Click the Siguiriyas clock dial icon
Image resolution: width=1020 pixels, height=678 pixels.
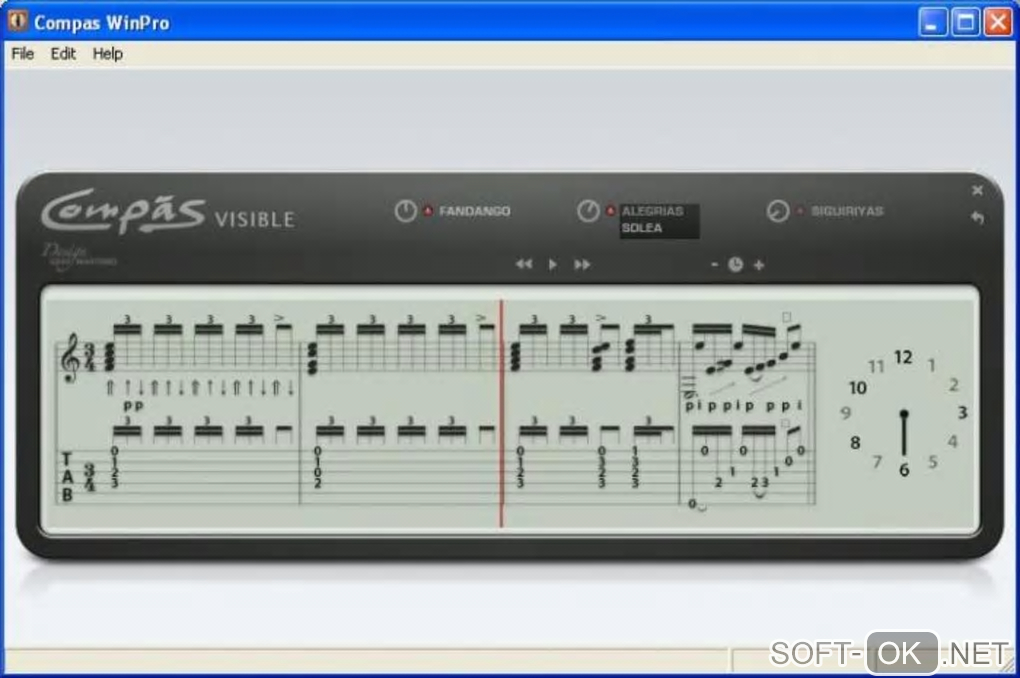(x=777, y=211)
